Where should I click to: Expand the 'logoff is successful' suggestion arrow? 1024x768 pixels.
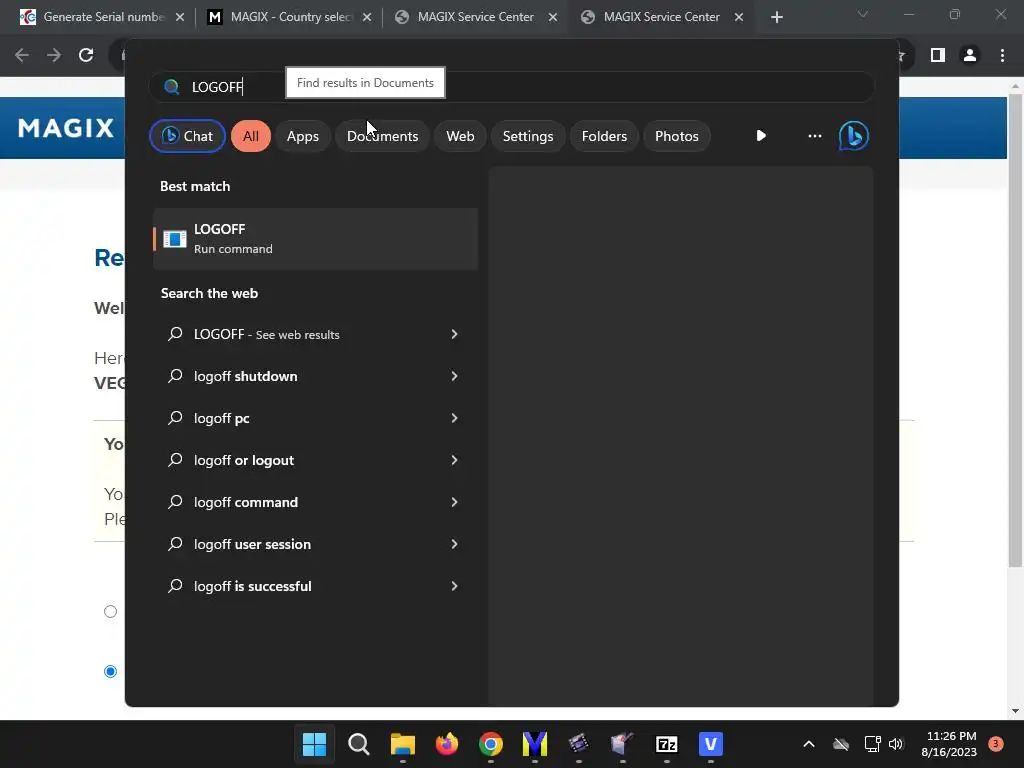[455, 586]
